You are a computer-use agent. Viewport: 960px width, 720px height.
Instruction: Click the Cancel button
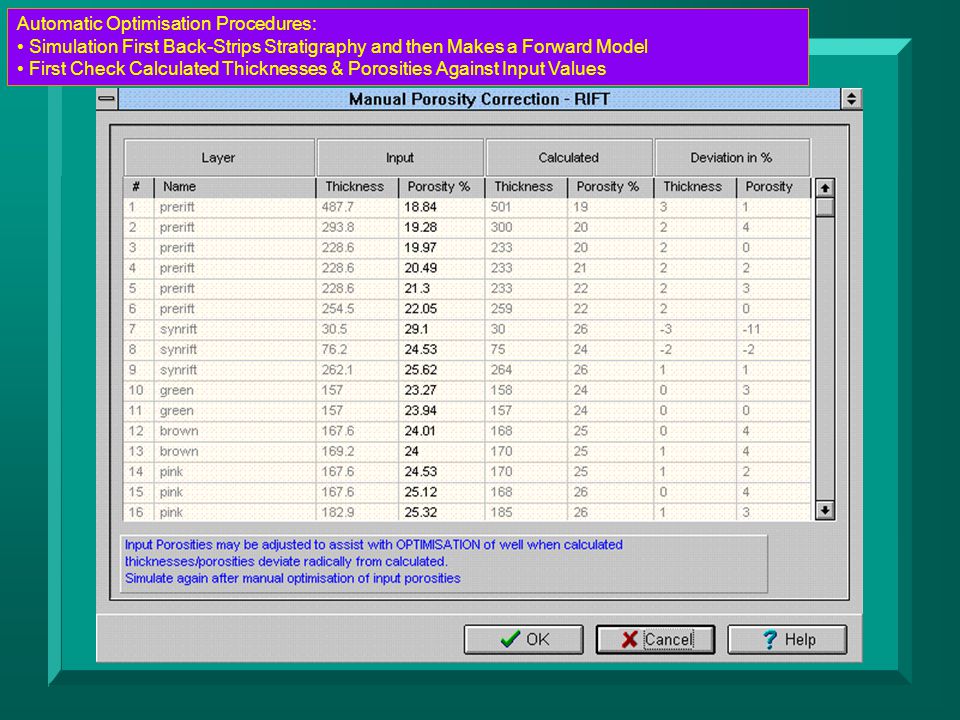(x=655, y=639)
